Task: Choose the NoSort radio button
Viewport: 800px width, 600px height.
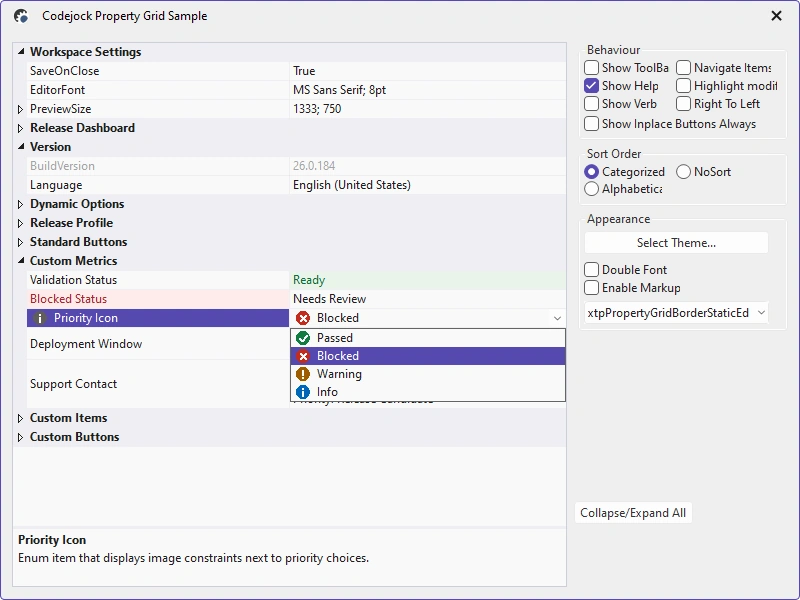Action: pos(684,172)
